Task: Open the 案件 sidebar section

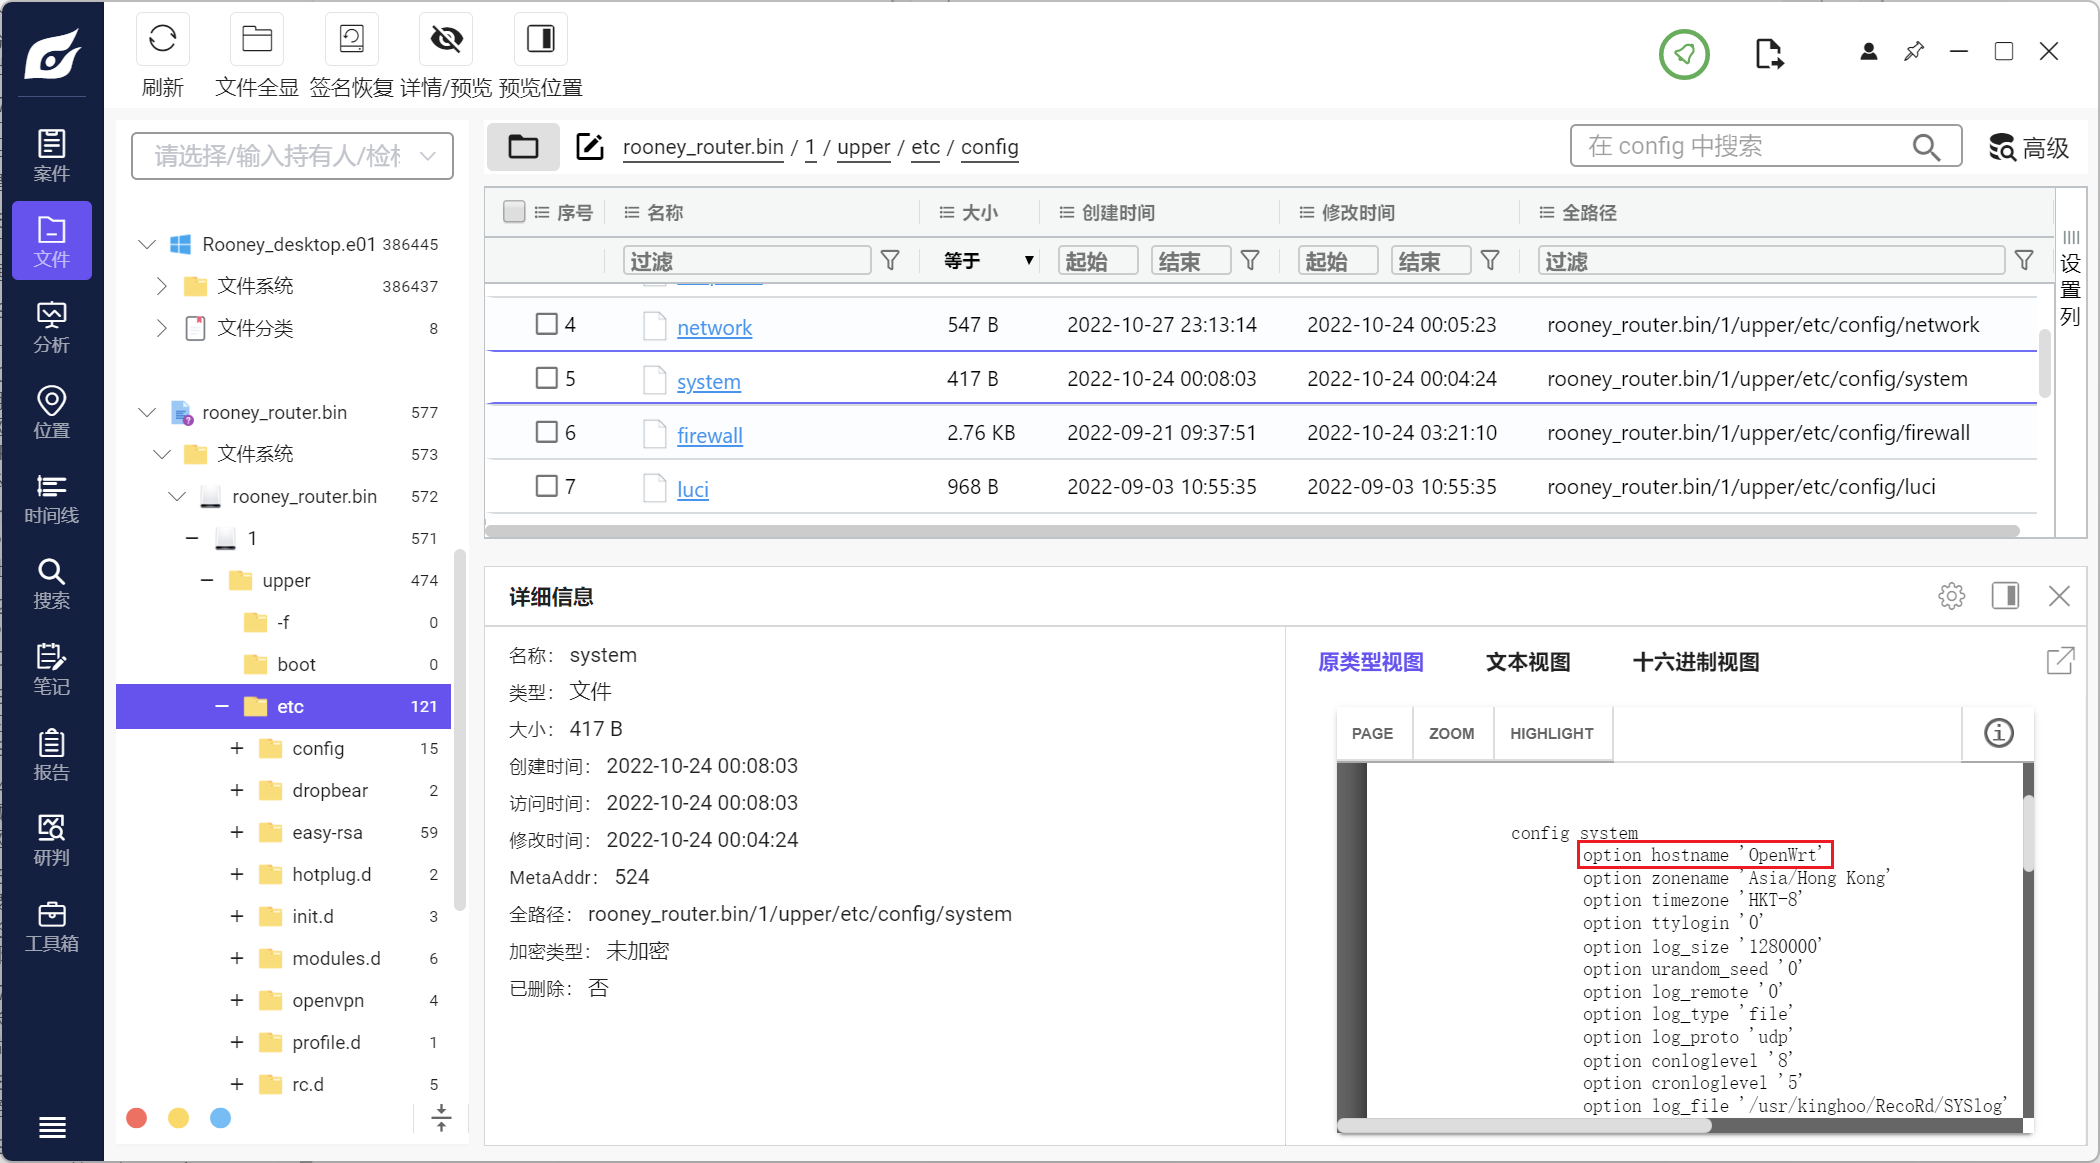Action: (x=52, y=155)
